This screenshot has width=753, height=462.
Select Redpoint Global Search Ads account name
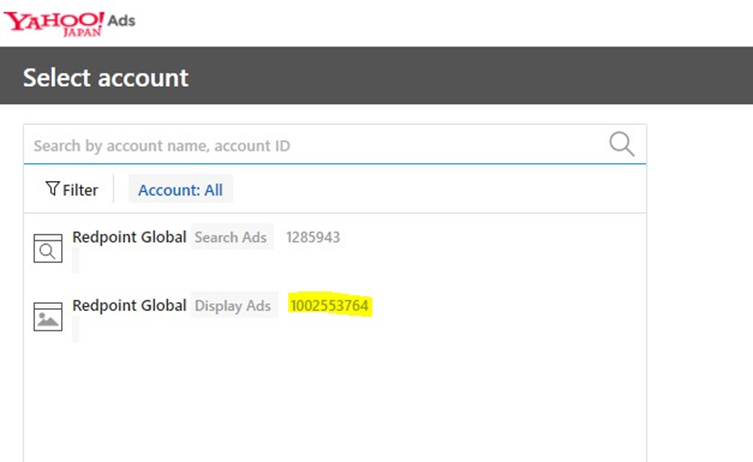pos(129,237)
